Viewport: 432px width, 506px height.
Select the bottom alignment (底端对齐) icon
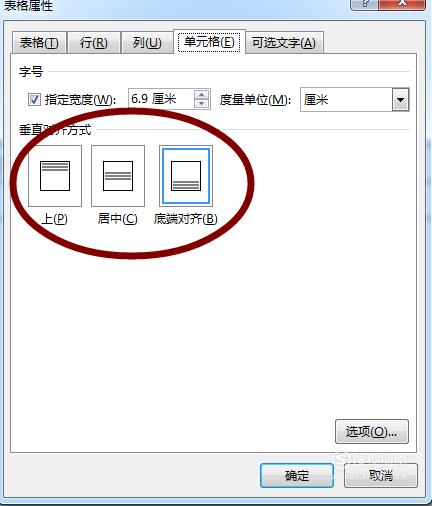pos(186,176)
